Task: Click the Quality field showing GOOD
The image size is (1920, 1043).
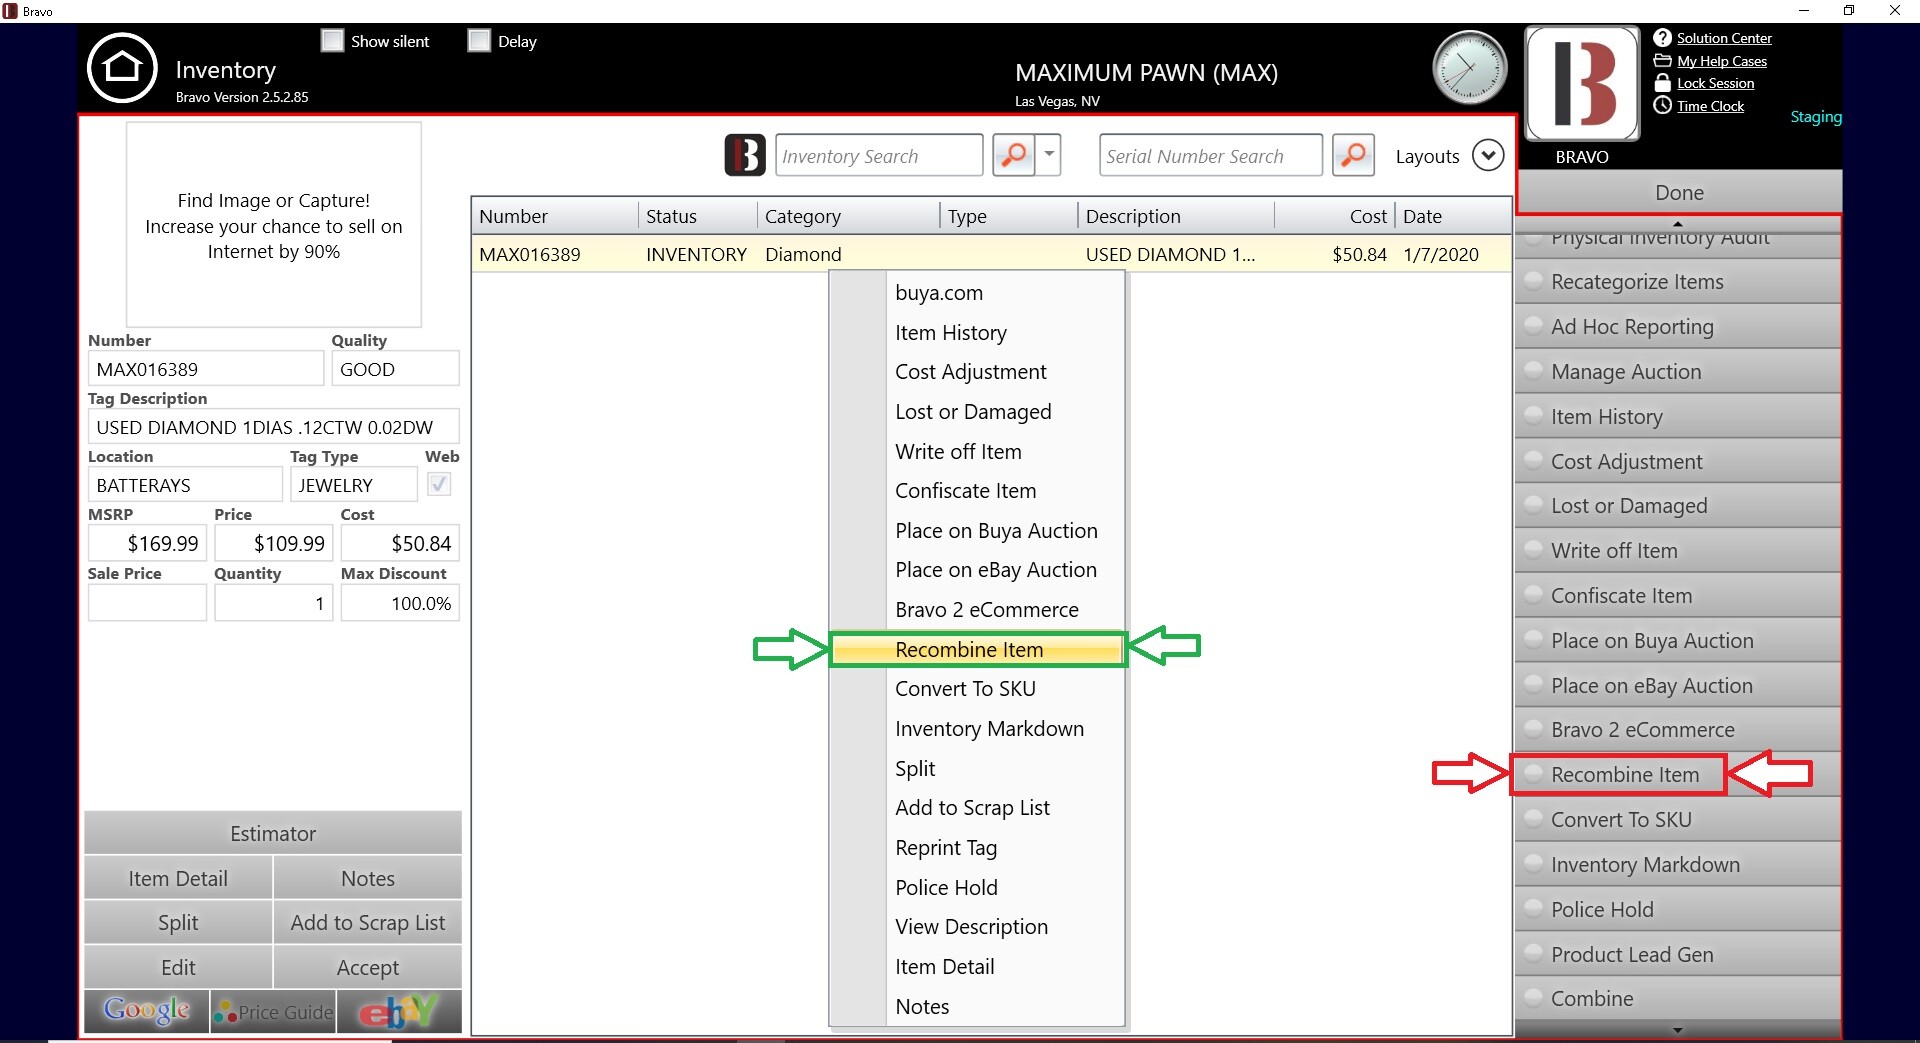Action: [x=395, y=369]
